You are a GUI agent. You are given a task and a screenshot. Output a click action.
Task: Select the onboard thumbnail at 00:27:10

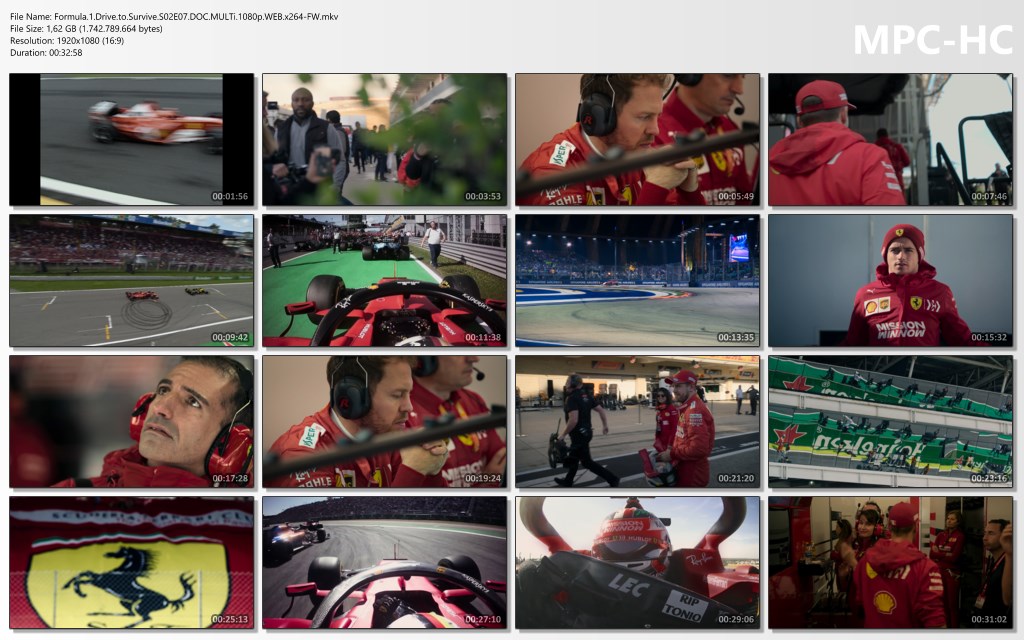384,562
